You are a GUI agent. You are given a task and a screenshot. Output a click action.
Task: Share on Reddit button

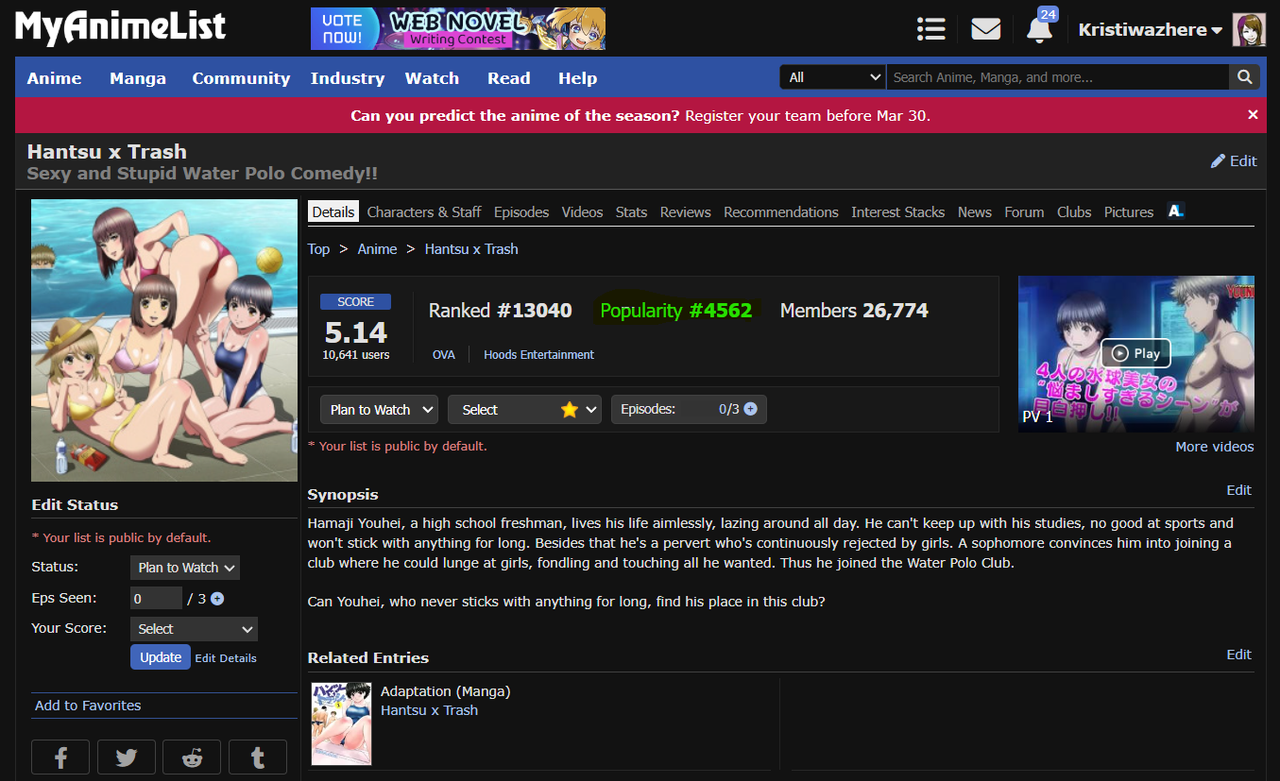(x=192, y=758)
